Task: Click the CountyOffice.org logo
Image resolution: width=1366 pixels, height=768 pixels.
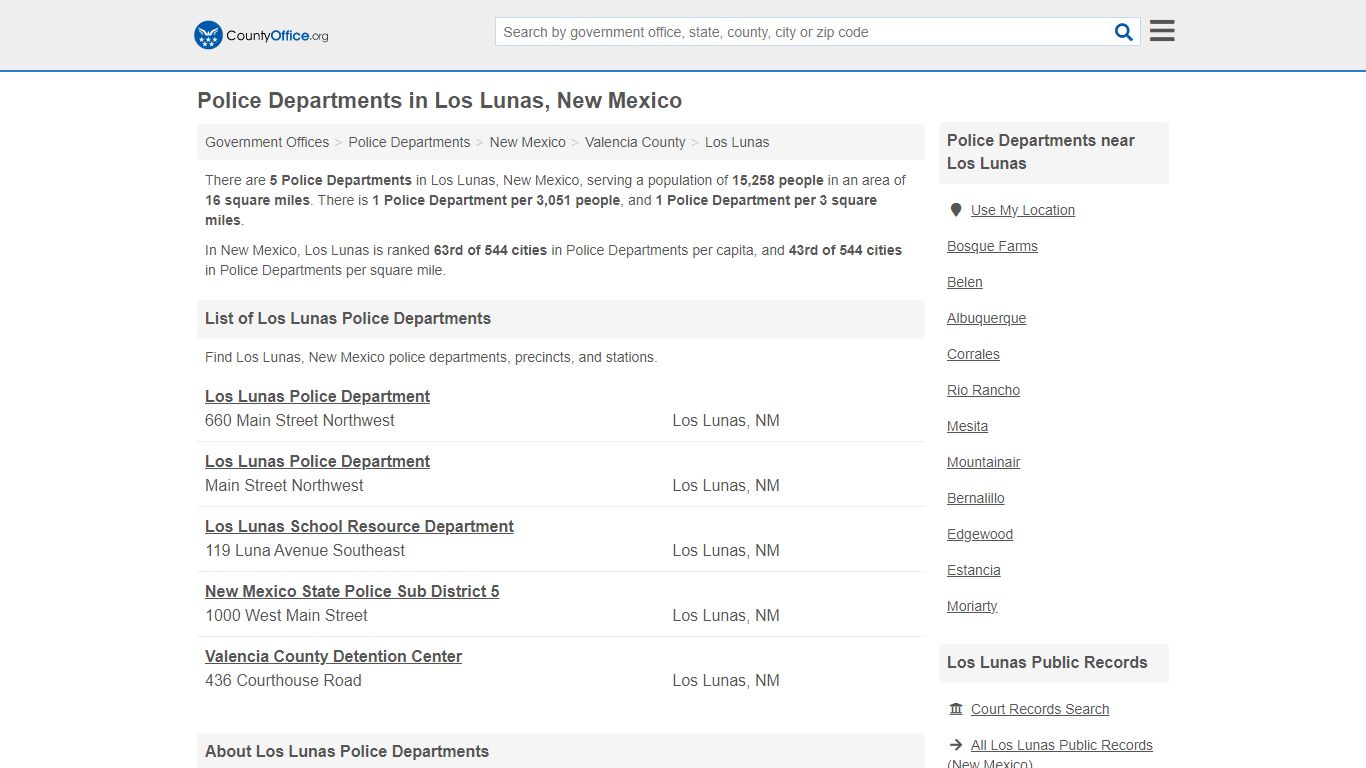Action: point(261,35)
